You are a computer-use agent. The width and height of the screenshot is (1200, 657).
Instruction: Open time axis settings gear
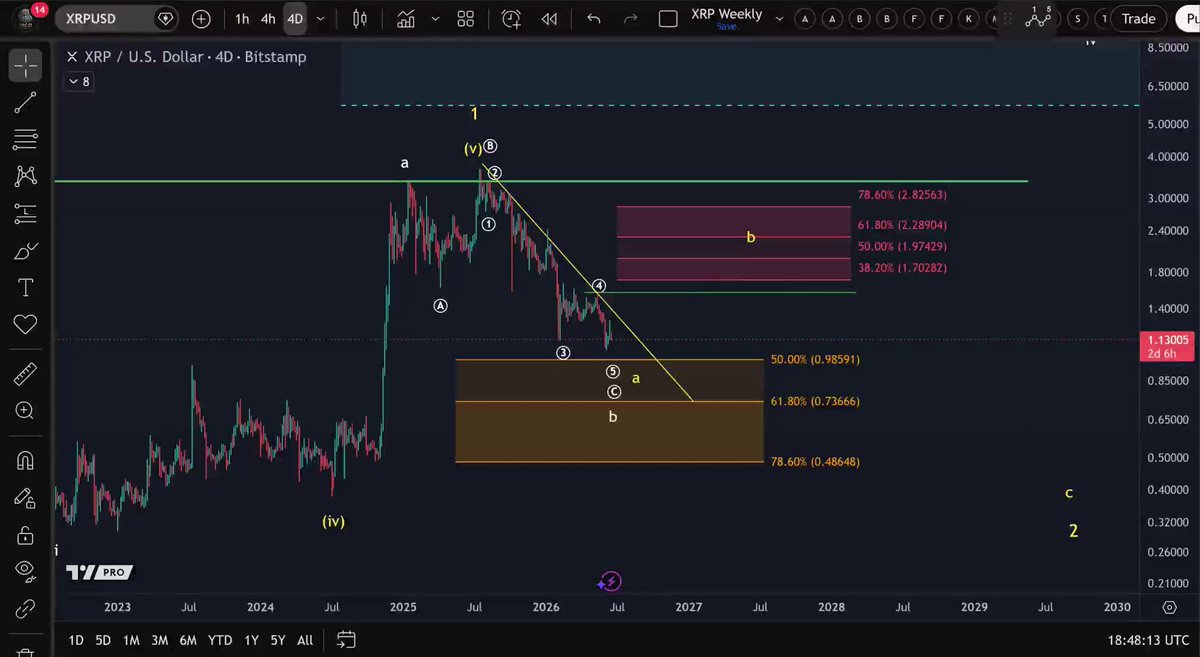(1169, 607)
